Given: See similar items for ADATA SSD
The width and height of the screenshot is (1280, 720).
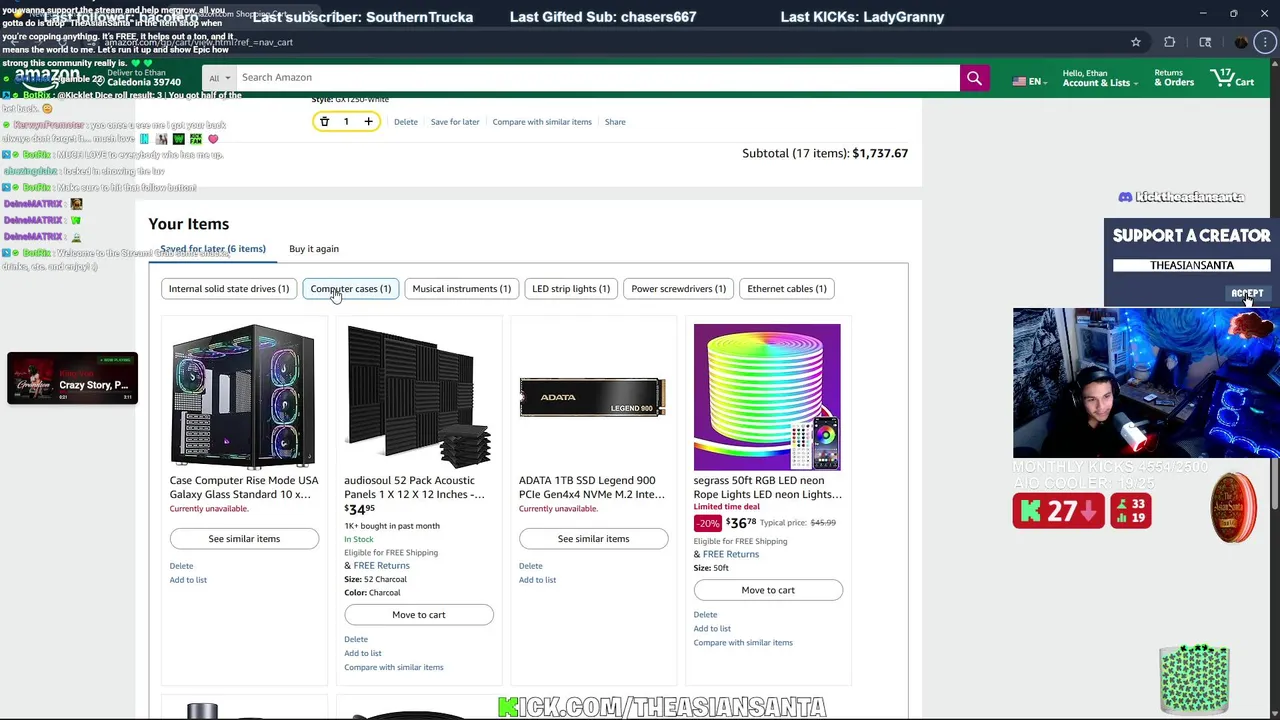Looking at the screenshot, I should click(593, 539).
